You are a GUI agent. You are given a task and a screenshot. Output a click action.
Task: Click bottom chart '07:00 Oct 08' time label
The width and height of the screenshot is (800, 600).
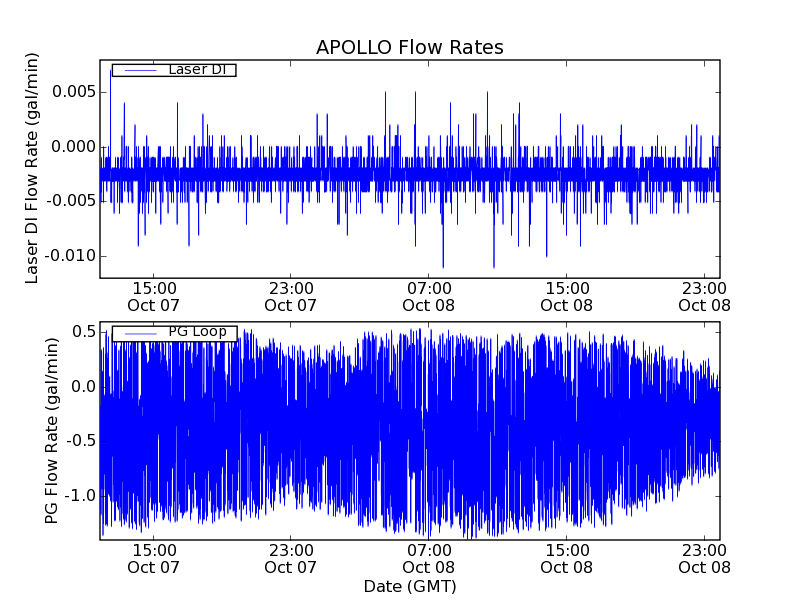[429, 559]
